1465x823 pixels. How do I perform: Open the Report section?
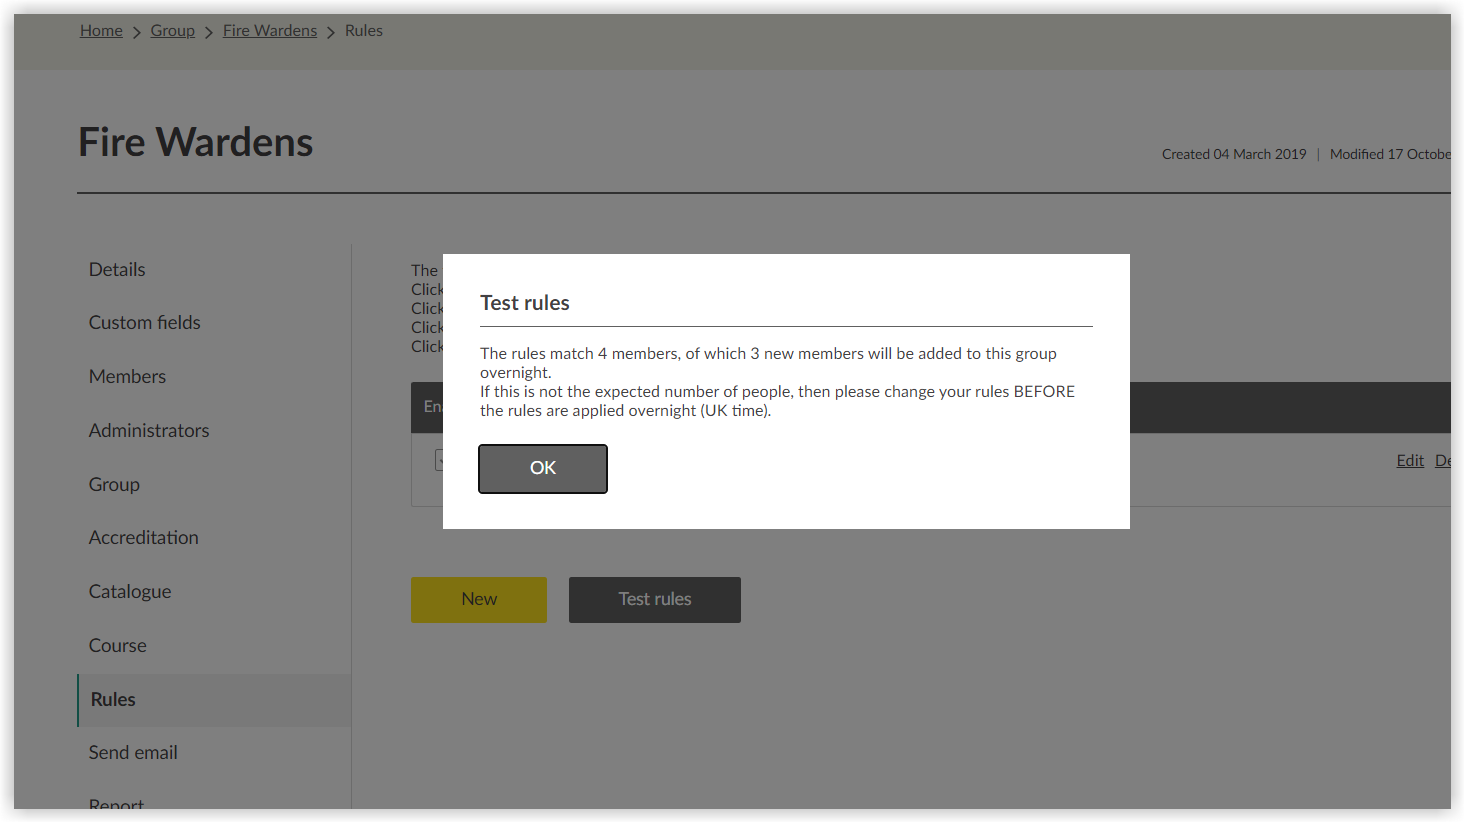[x=116, y=803]
